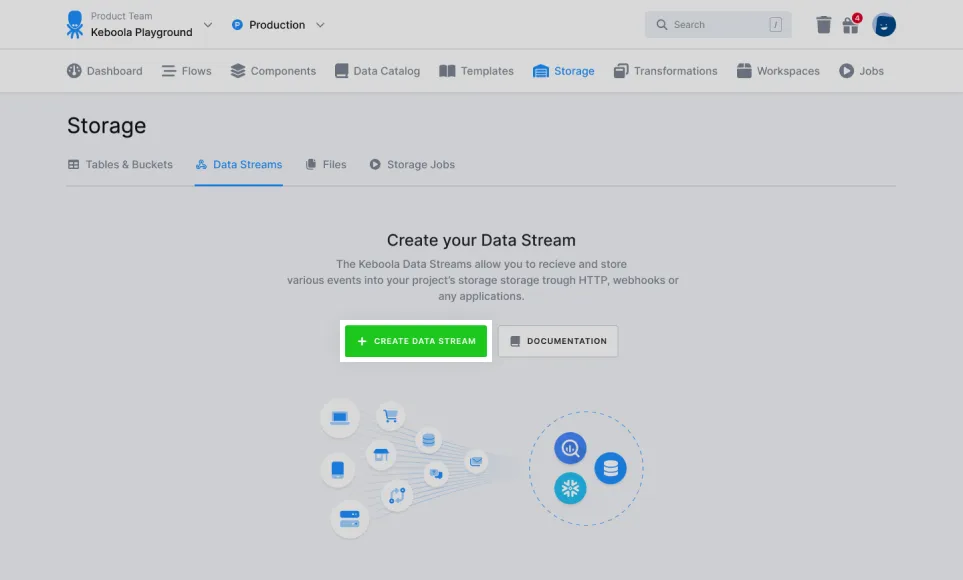
Task: Click the magnifier icon in Search
Action: (661, 25)
